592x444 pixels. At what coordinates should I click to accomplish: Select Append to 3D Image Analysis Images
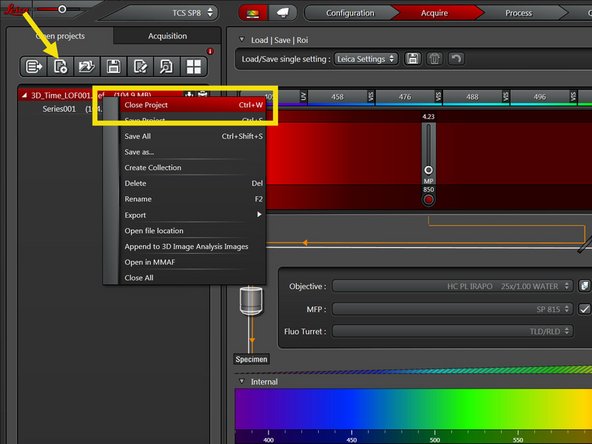(x=193, y=247)
